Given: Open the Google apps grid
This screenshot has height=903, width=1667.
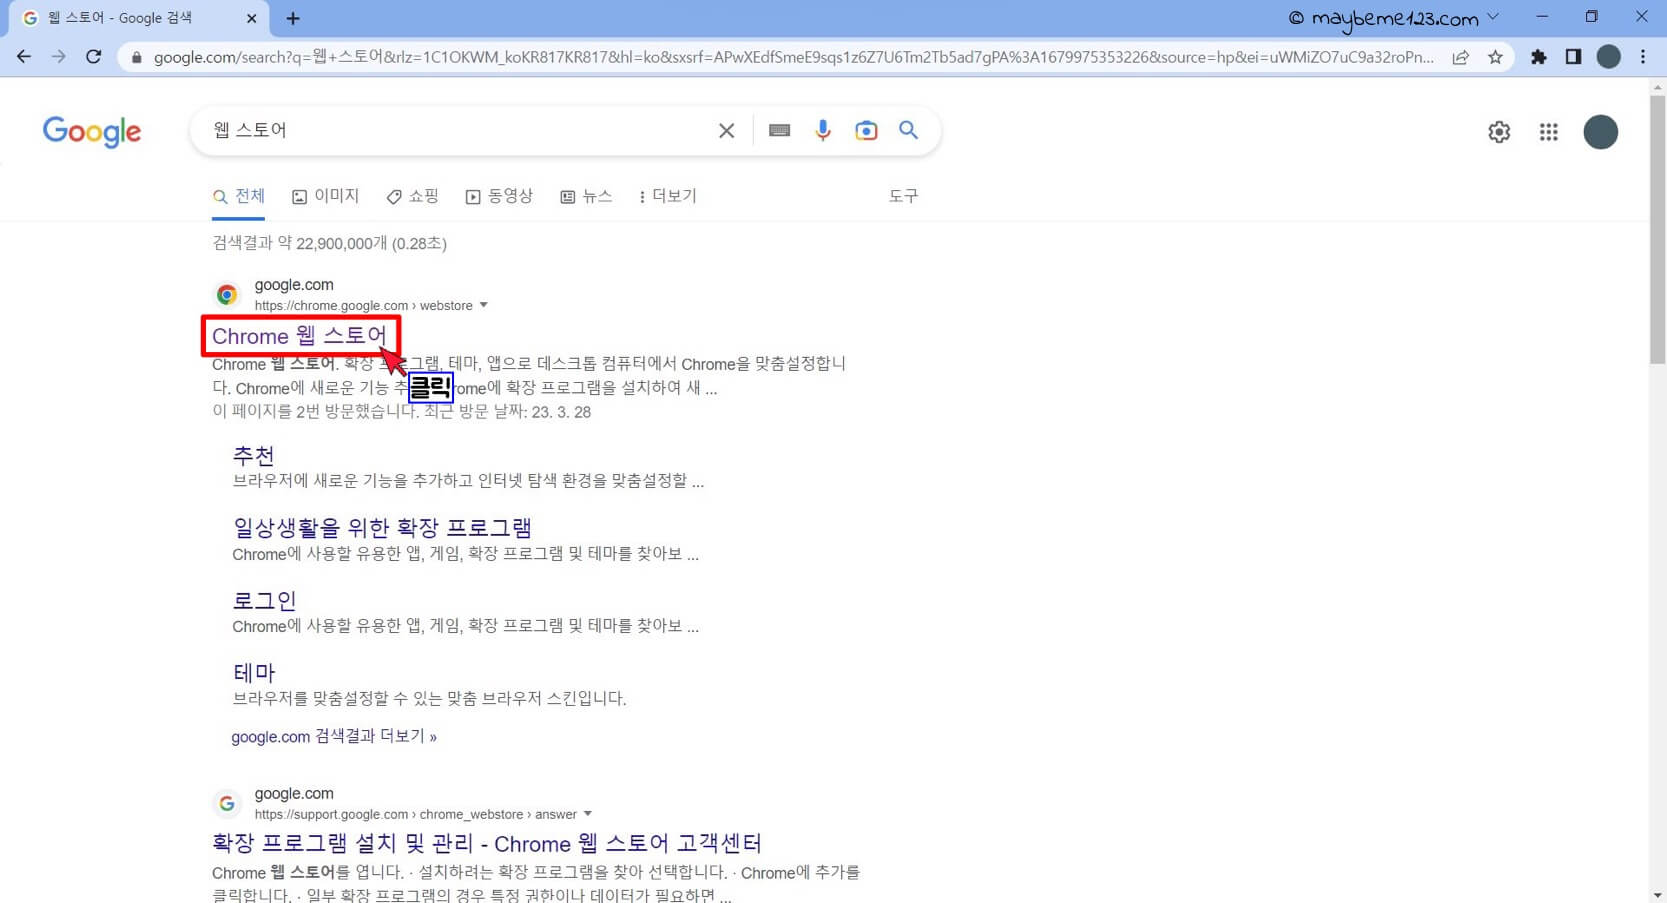Looking at the screenshot, I should [1549, 132].
